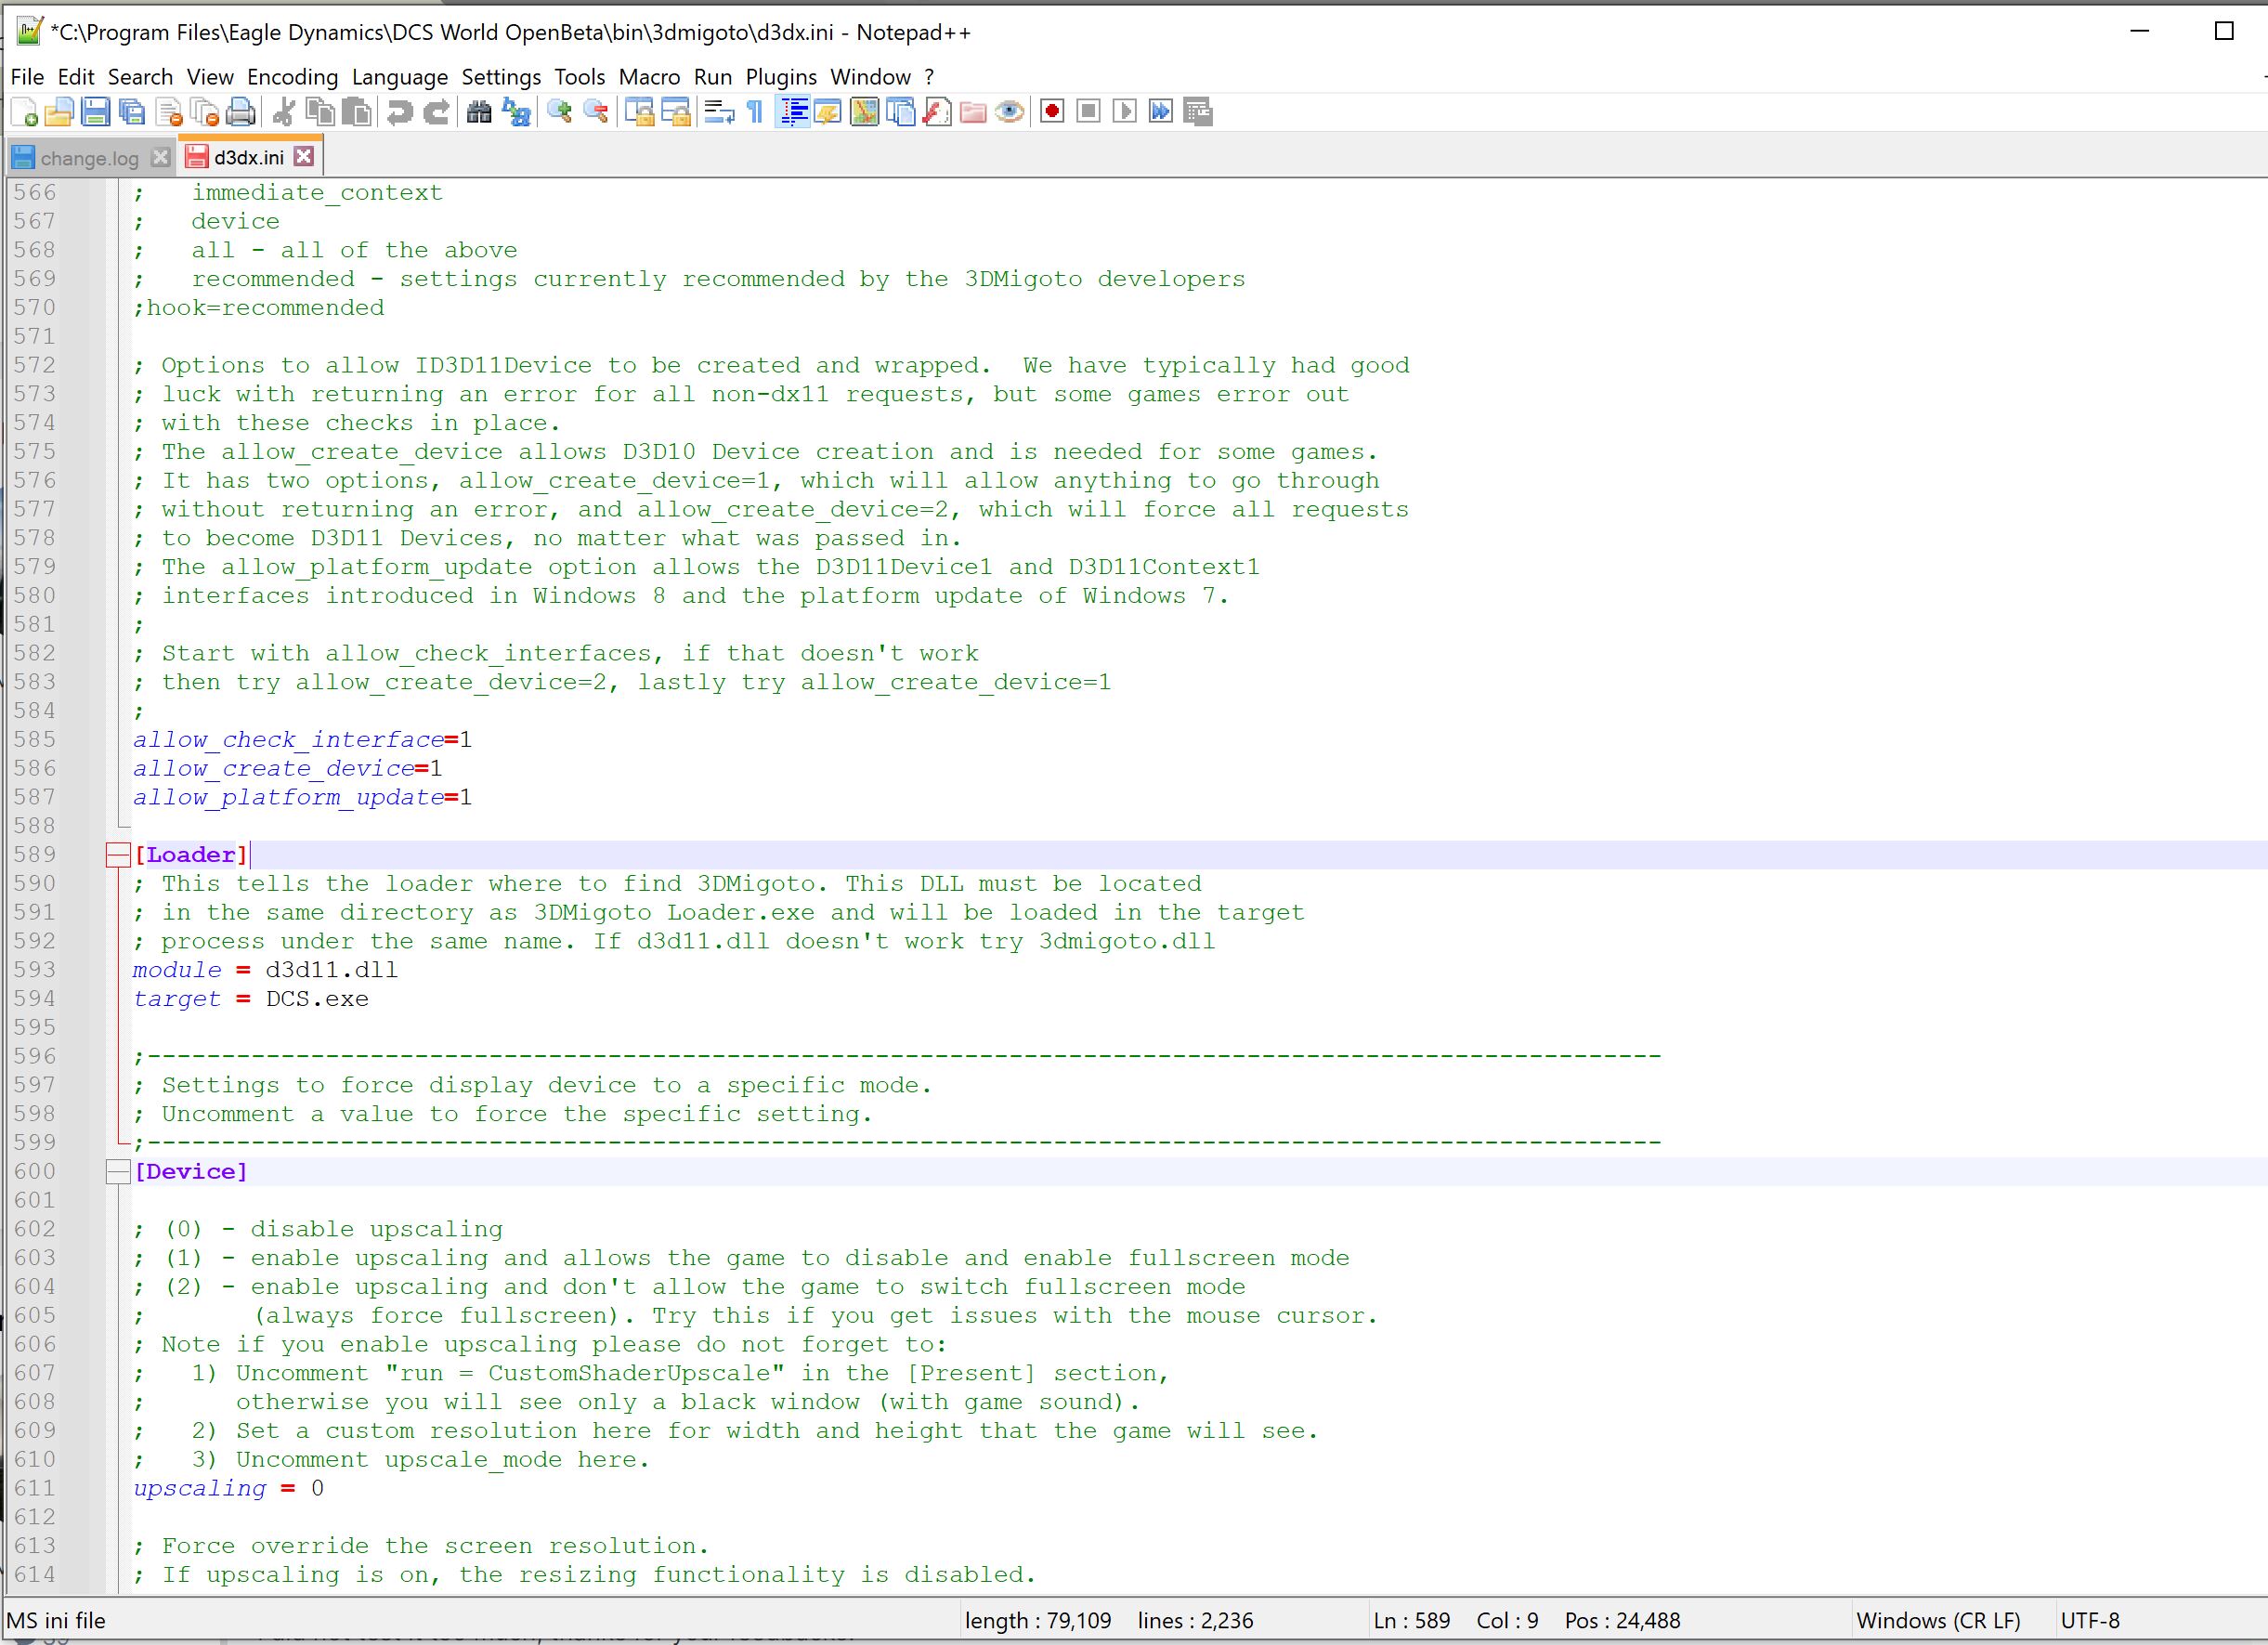Open the Document List panel
The width and height of the screenshot is (2268, 1645).
(900, 112)
